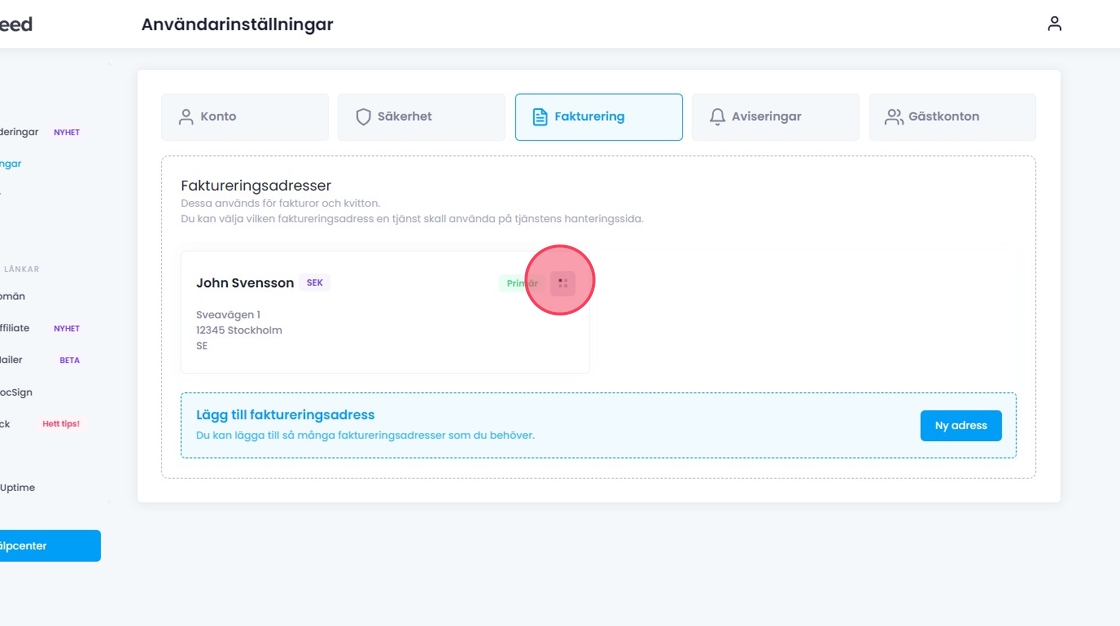Click the person icon on Konto tab
This screenshot has height=626, width=1120.
186,117
